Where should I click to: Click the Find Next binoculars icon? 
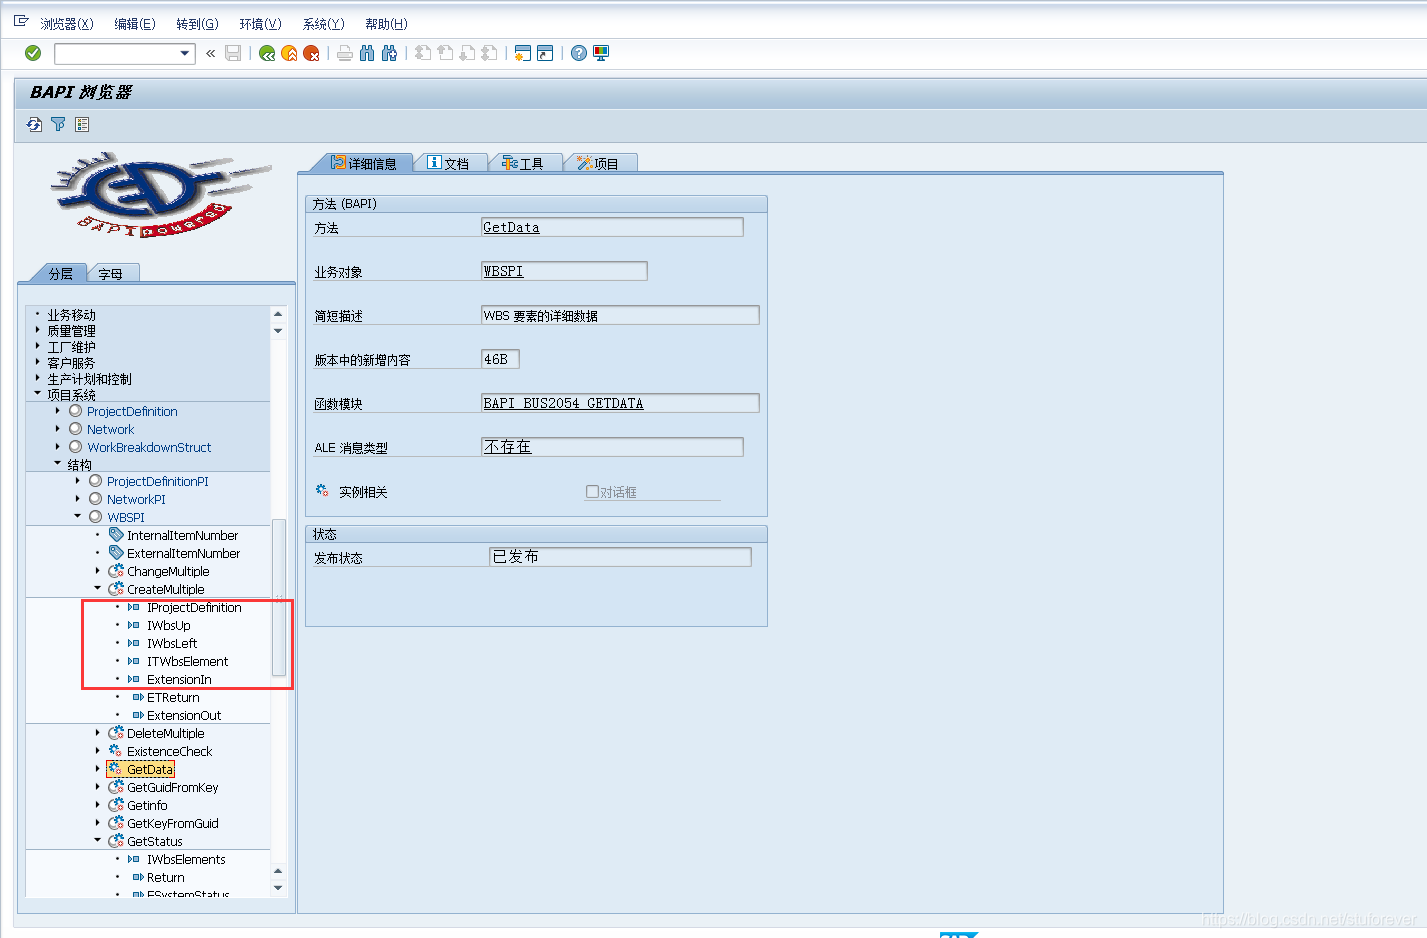click(389, 53)
